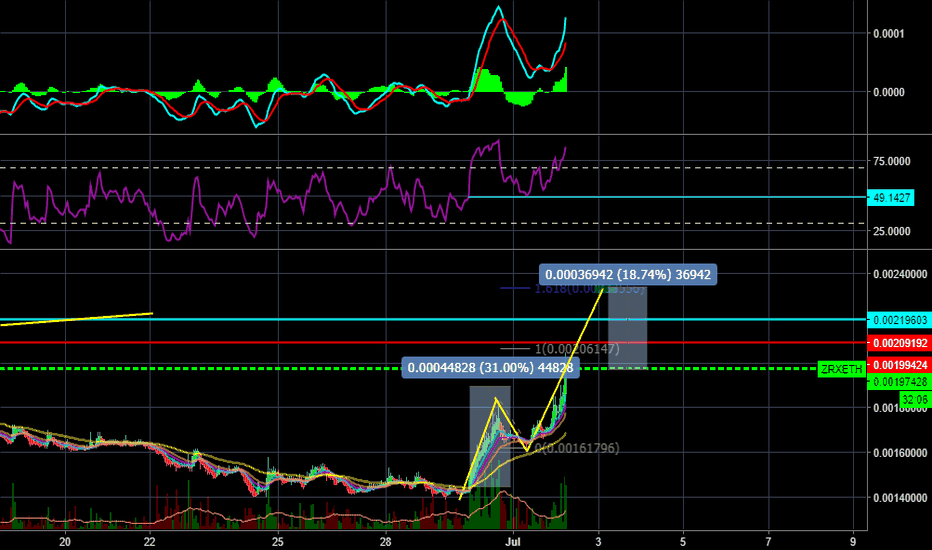Click the 0.00240000 price scale label
The width and height of the screenshot is (932, 550).
(x=900, y=274)
